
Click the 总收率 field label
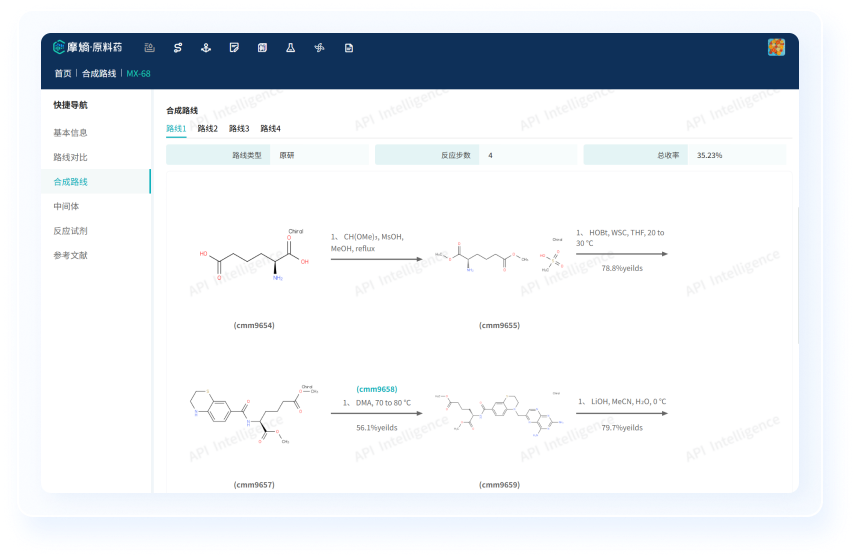point(668,156)
